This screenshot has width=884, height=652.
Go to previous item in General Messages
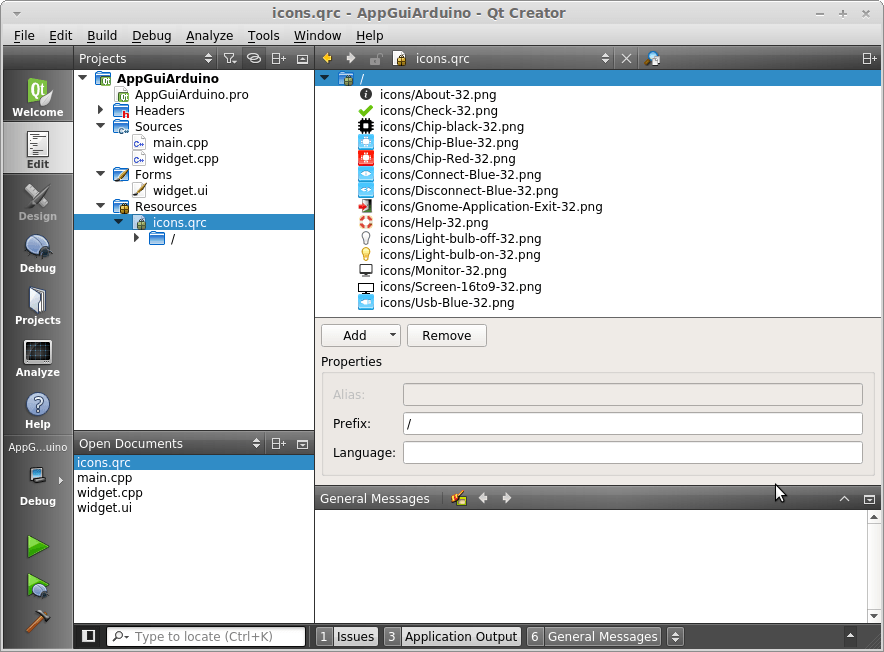tap(483, 498)
